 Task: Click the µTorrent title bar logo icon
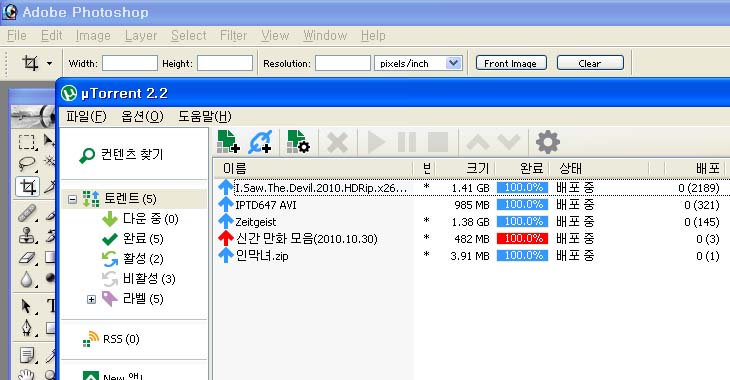click(69, 93)
